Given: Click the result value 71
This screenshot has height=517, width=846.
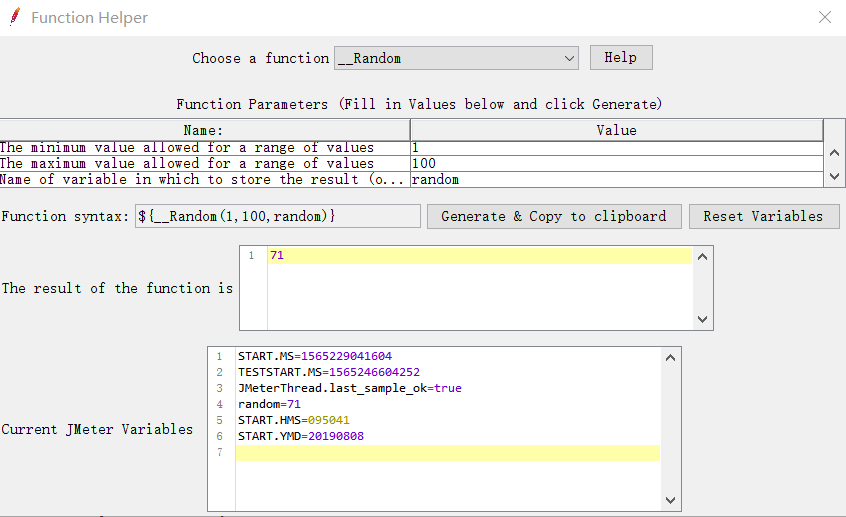Looking at the screenshot, I should pos(277,255).
